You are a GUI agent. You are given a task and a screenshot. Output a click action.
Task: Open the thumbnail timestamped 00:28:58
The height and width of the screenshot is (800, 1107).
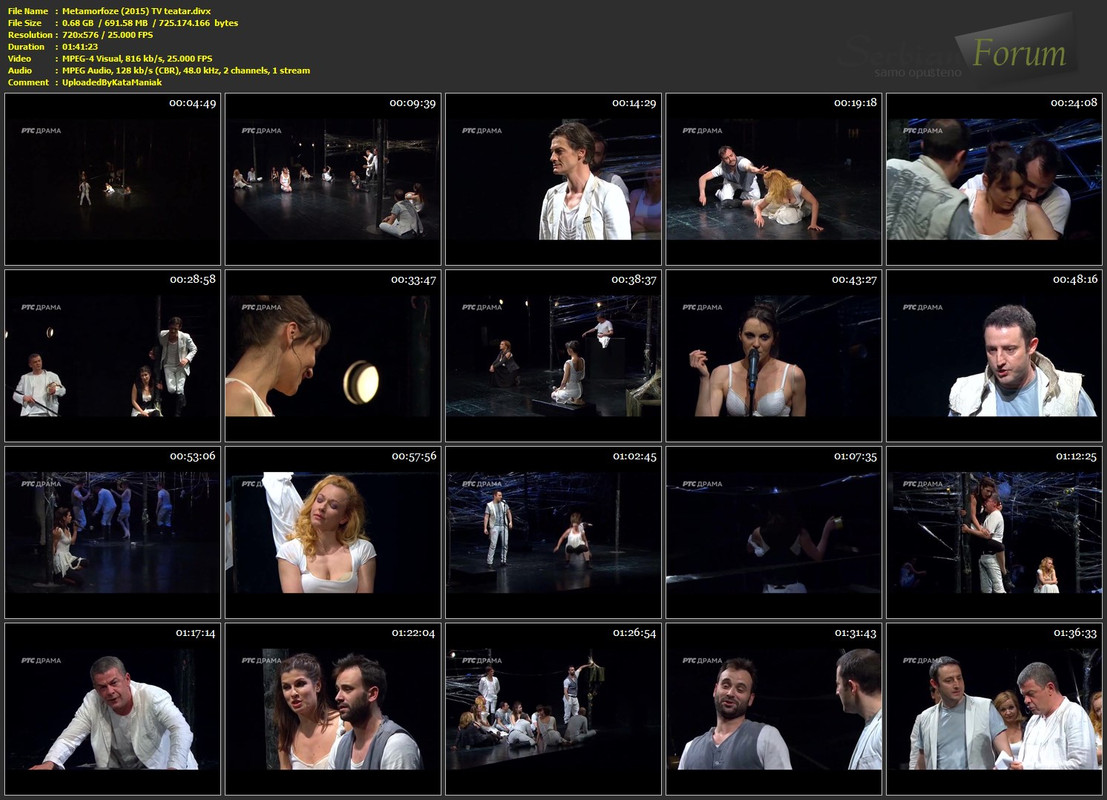tap(112, 356)
